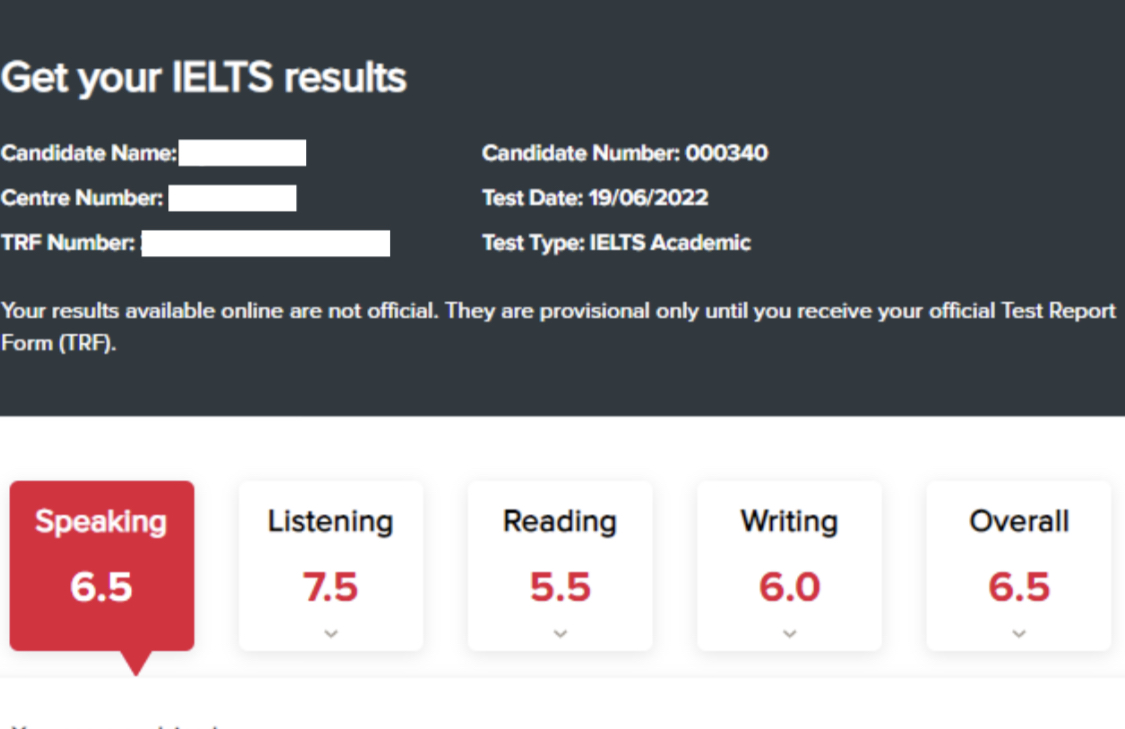Image resolution: width=1125 pixels, height=729 pixels.
Task: Open the Overall score card
Action: pyautogui.click(x=1019, y=565)
